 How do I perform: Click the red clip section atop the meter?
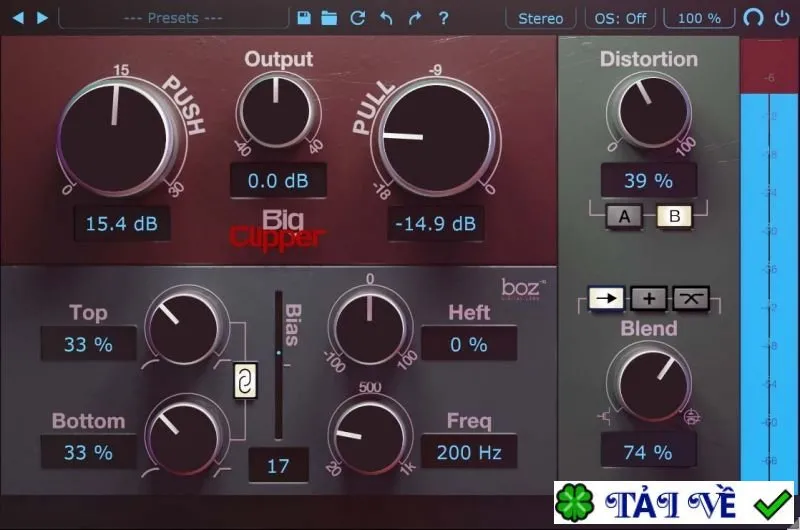click(x=769, y=65)
